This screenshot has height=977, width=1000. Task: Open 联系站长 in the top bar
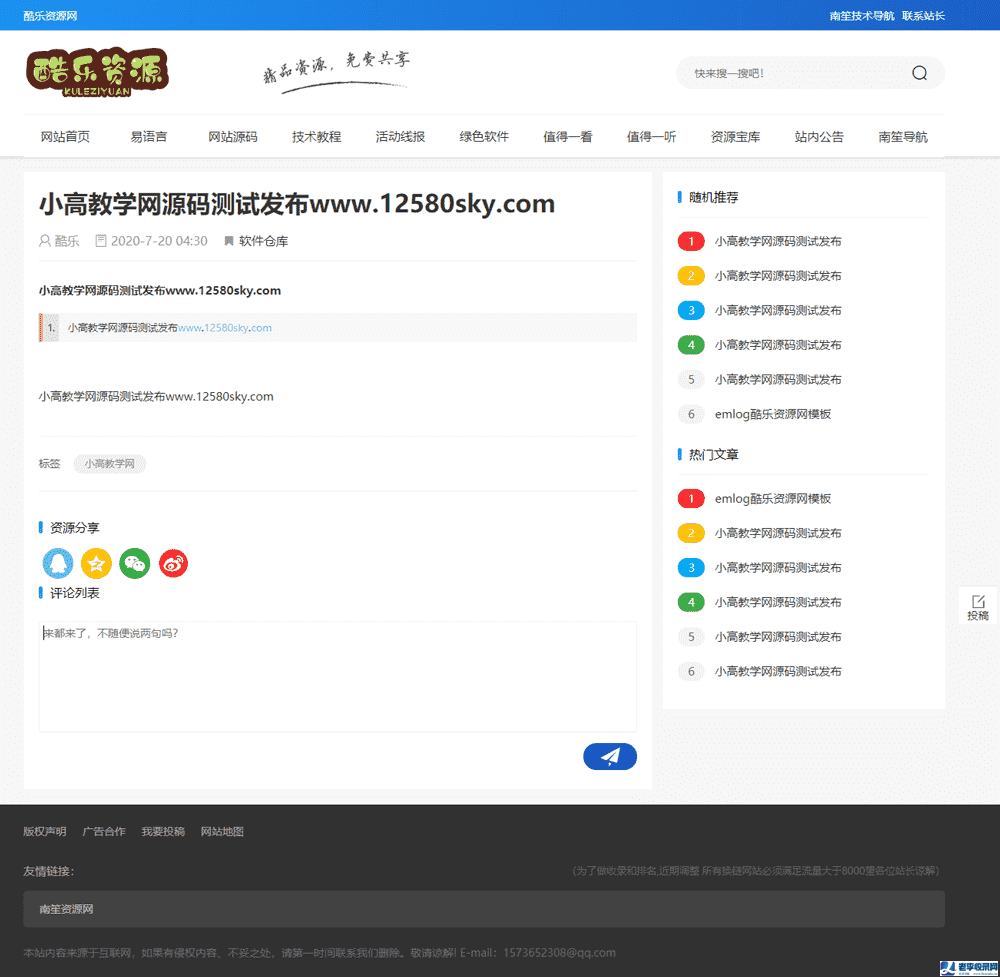(922, 15)
